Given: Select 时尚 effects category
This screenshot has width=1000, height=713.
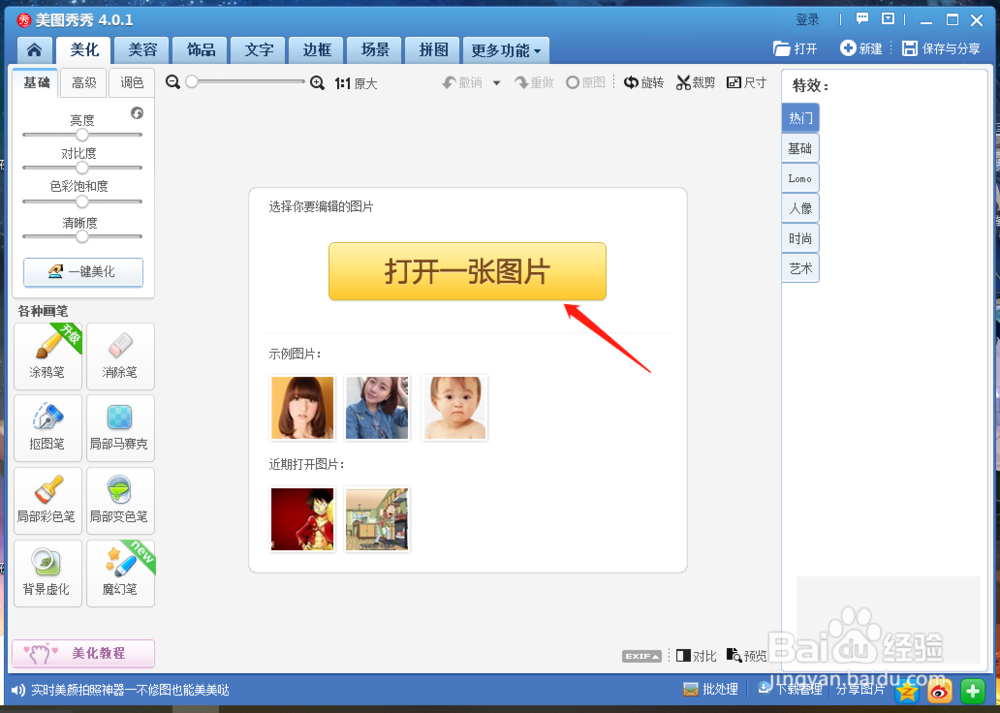Looking at the screenshot, I should click(x=800, y=238).
